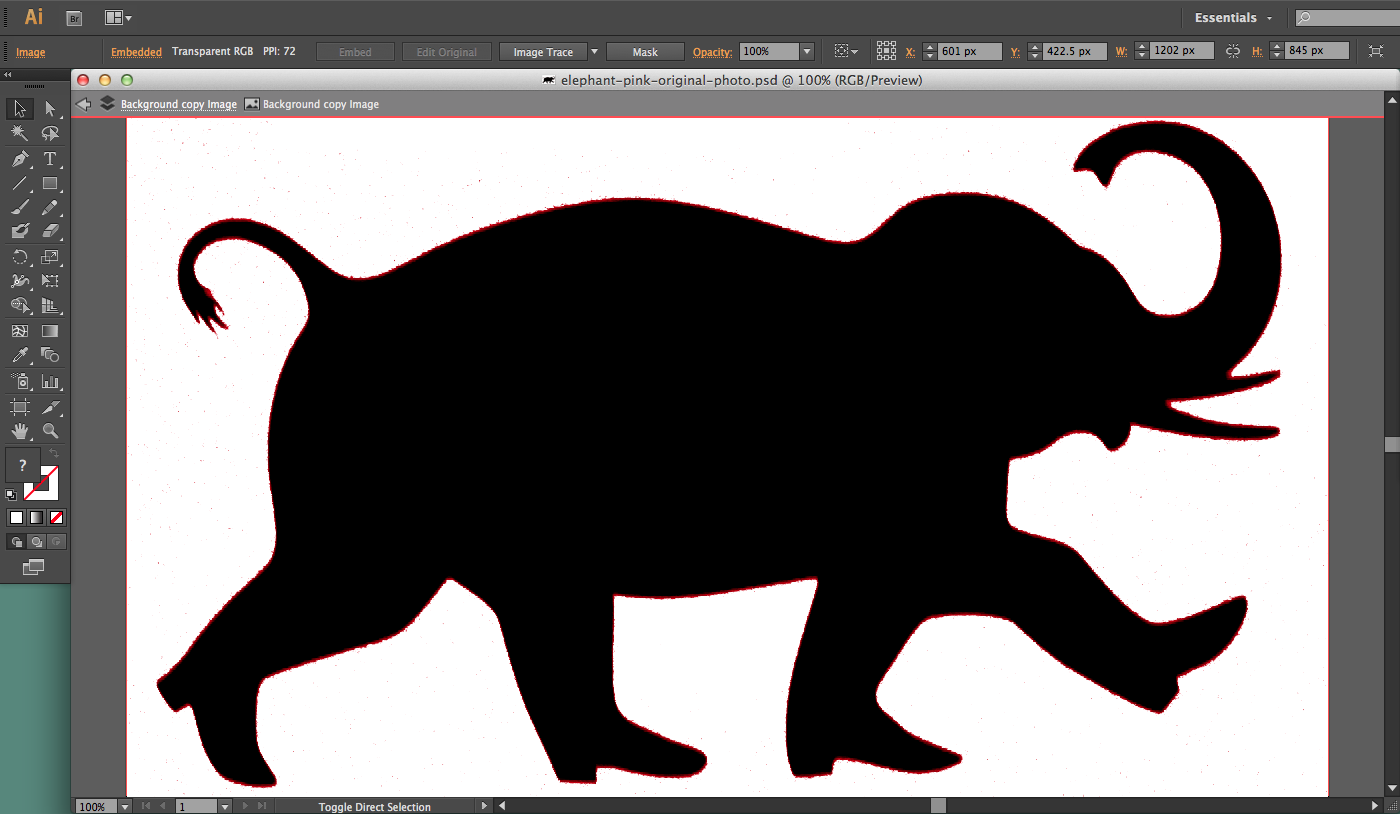Click the Reference Point grid icon
The image size is (1400, 814).
886,51
